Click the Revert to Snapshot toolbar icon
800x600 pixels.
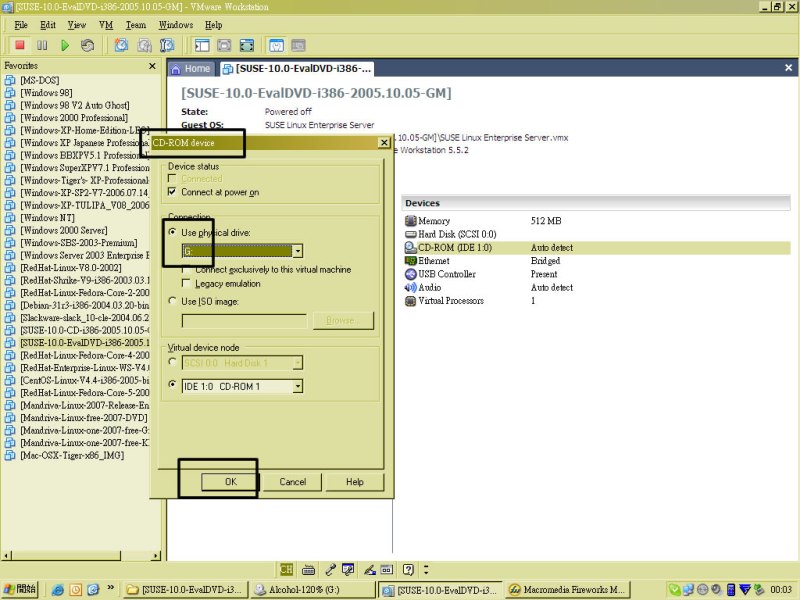[144, 45]
